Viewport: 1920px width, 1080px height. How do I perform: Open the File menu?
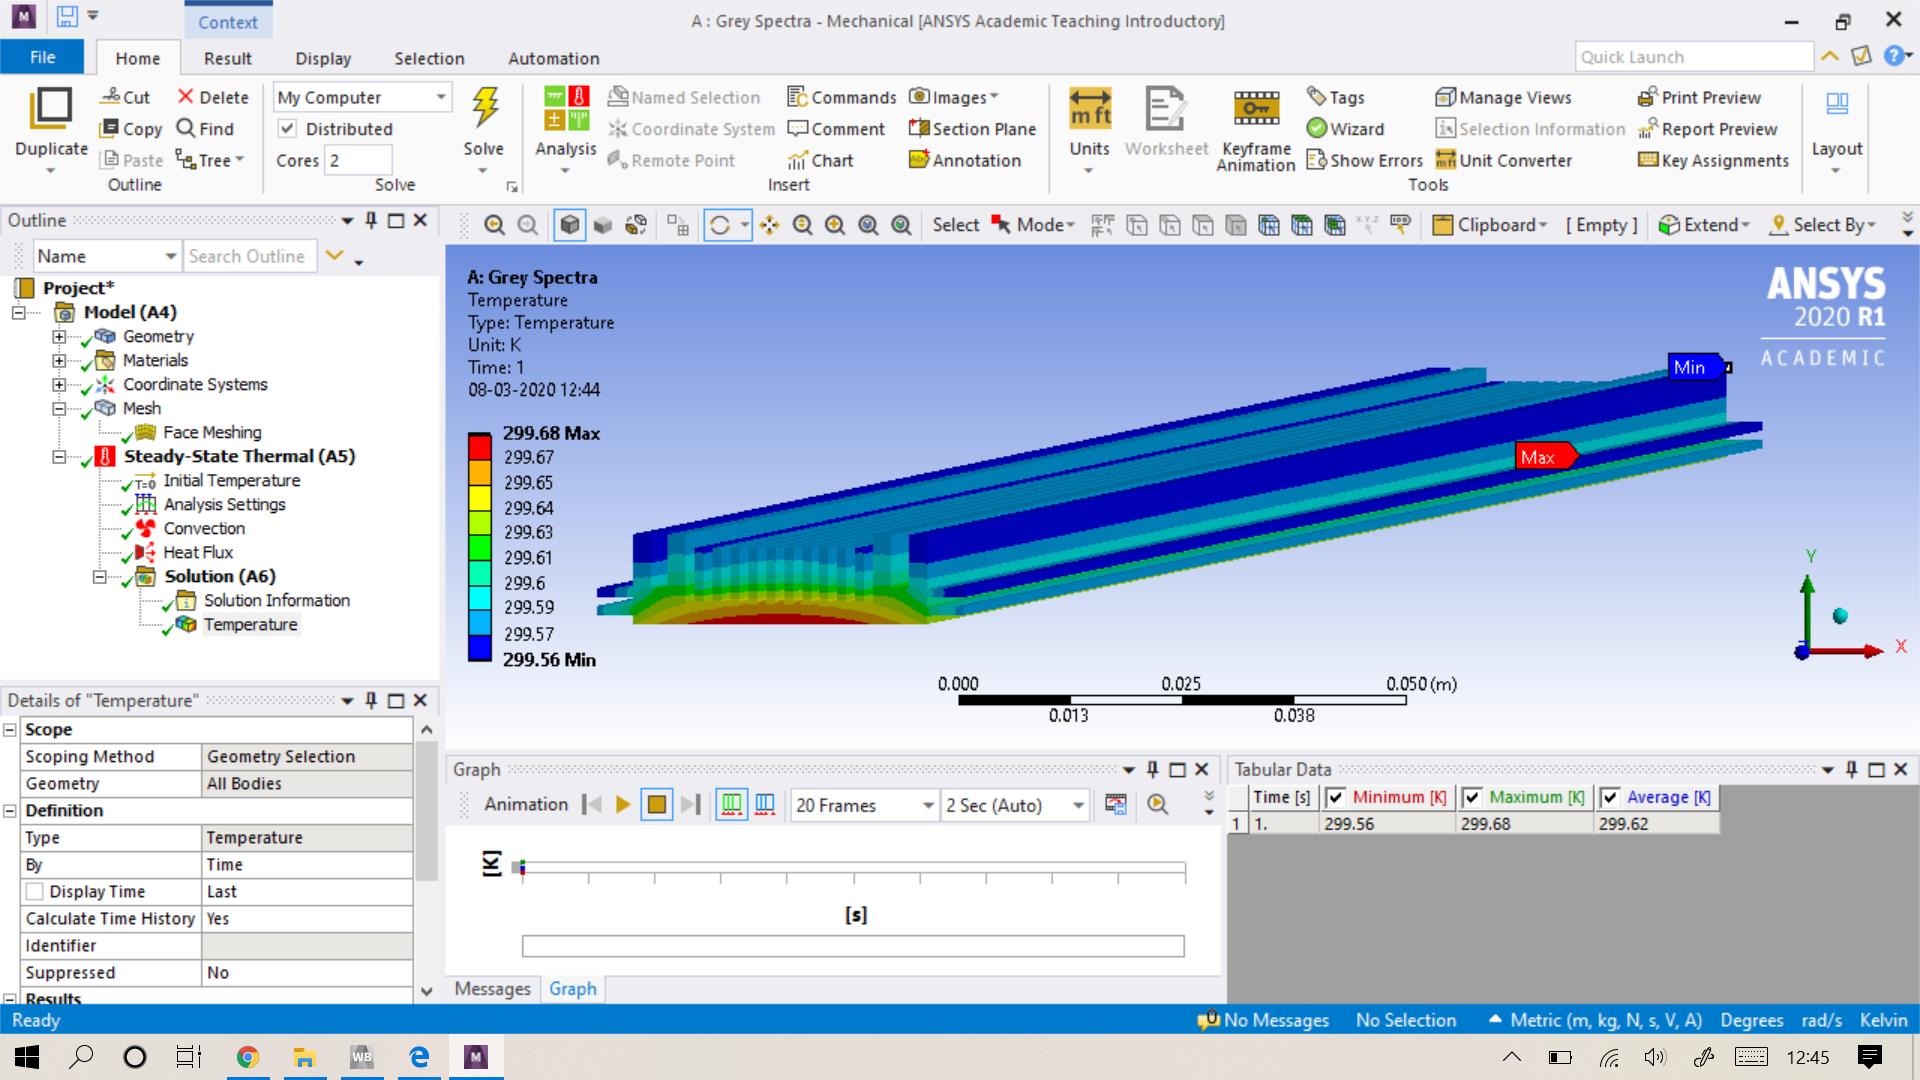click(42, 57)
